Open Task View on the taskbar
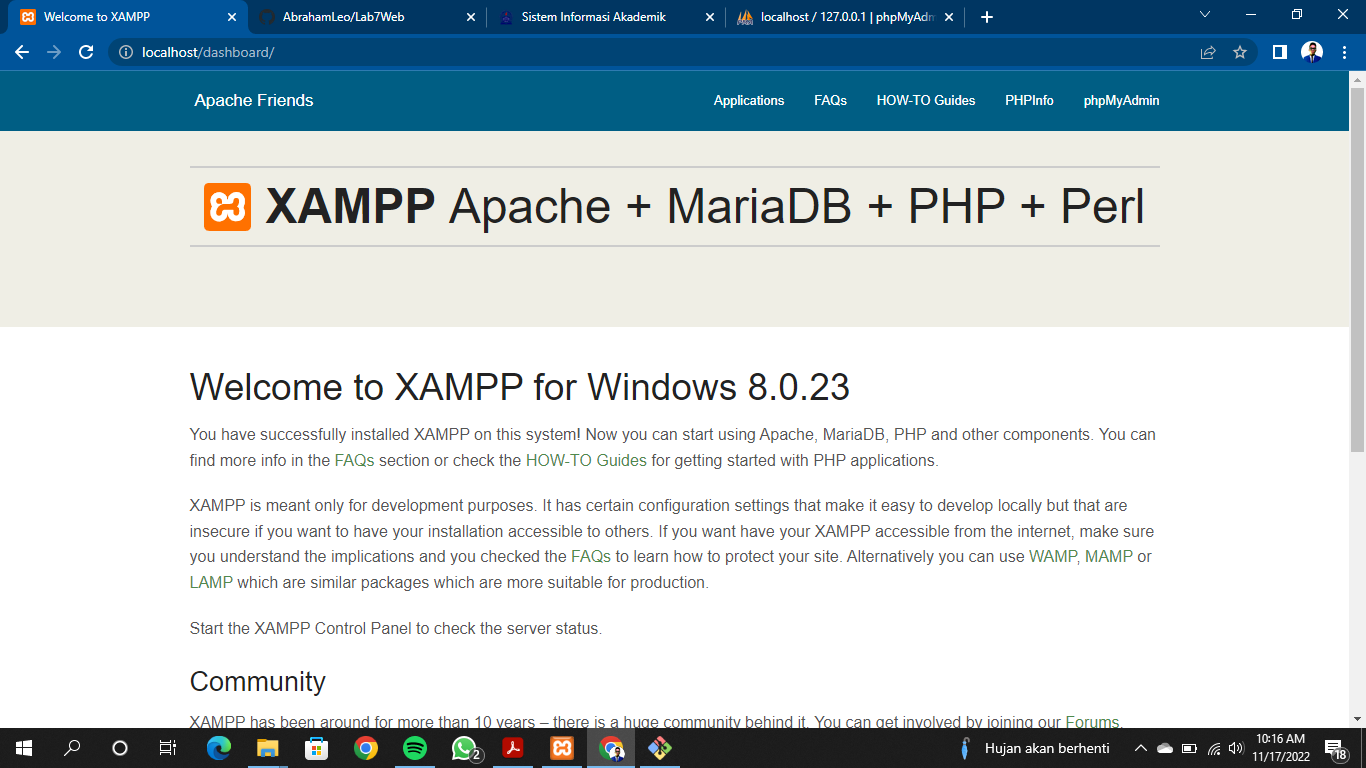Image resolution: width=1366 pixels, height=768 pixels. coord(168,748)
